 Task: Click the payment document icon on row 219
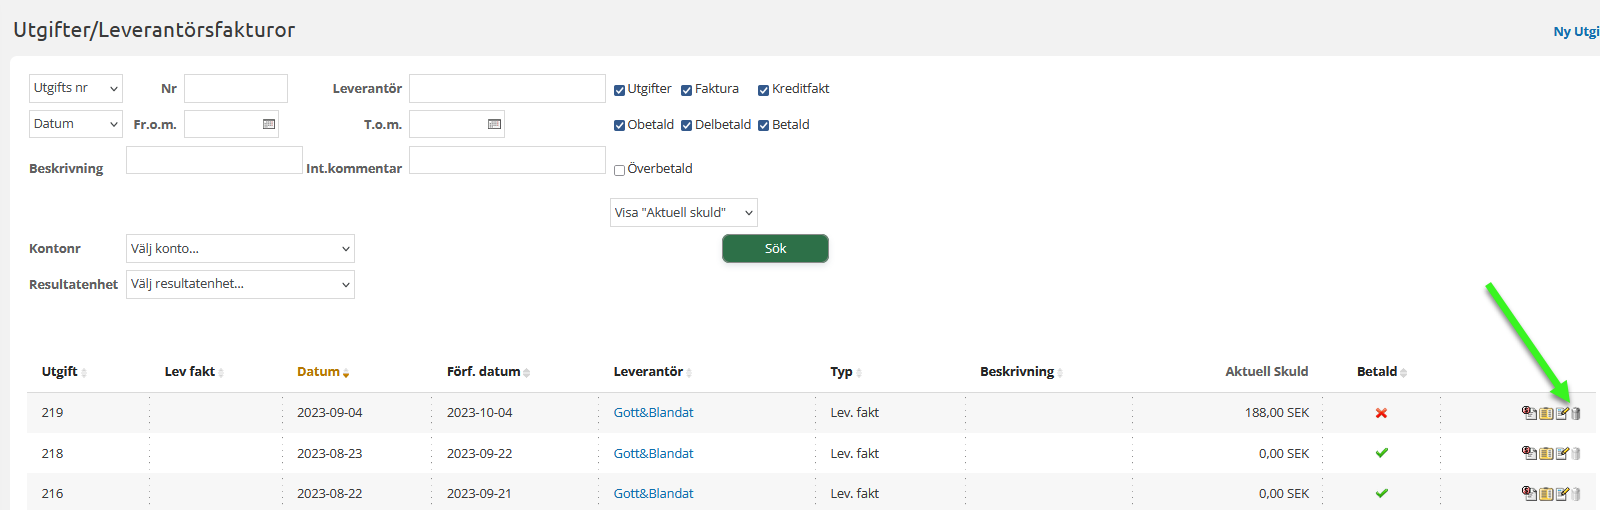(x=1529, y=413)
